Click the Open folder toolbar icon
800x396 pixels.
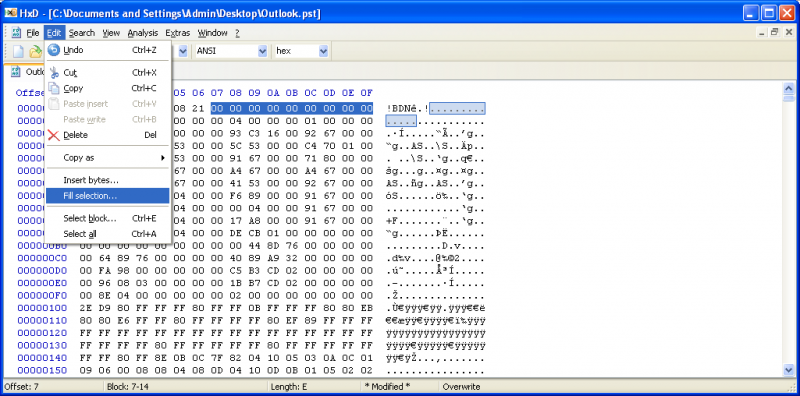[35, 51]
